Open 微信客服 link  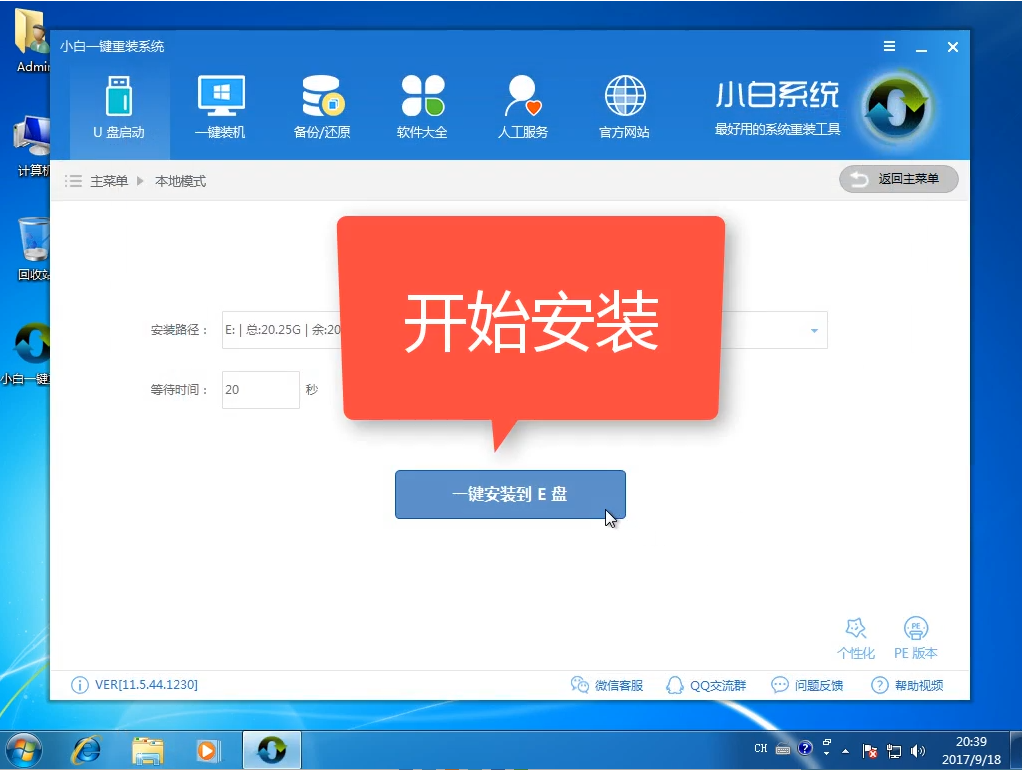607,685
